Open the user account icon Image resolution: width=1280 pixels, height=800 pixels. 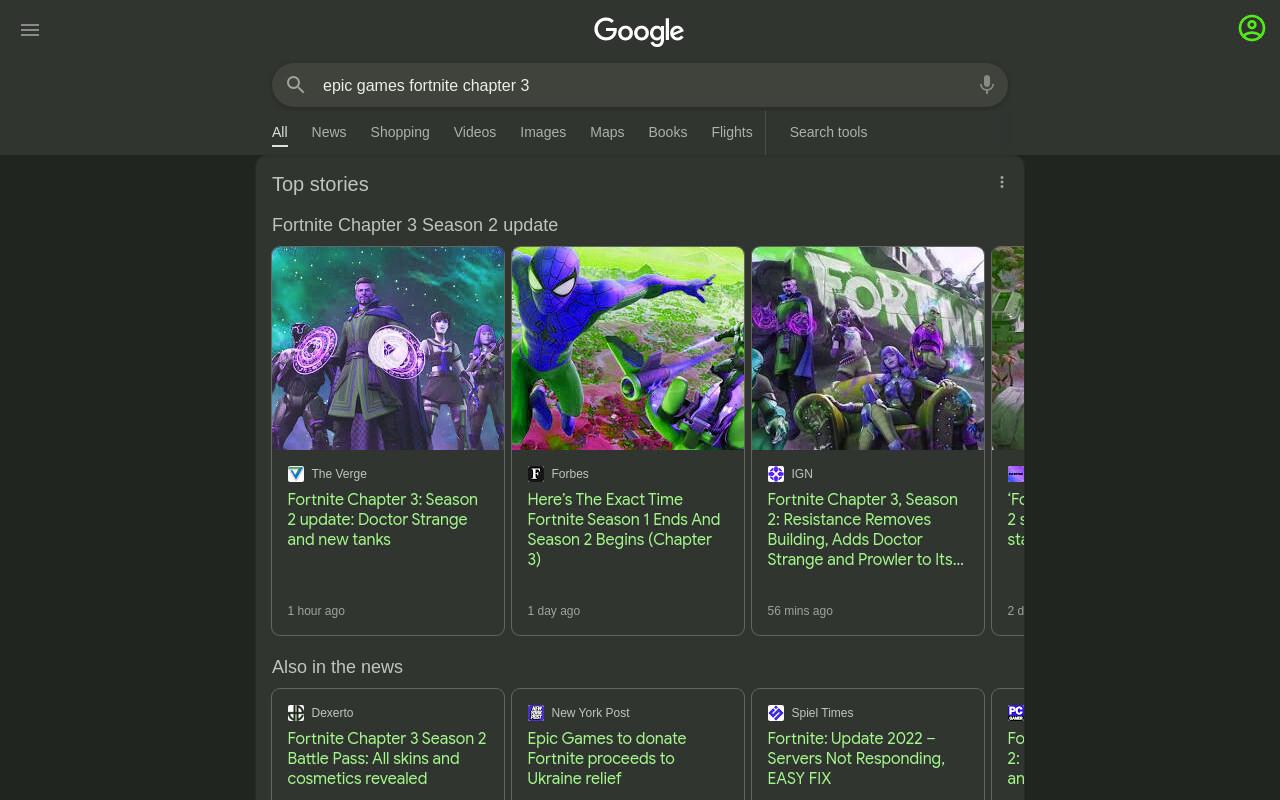tap(1252, 28)
